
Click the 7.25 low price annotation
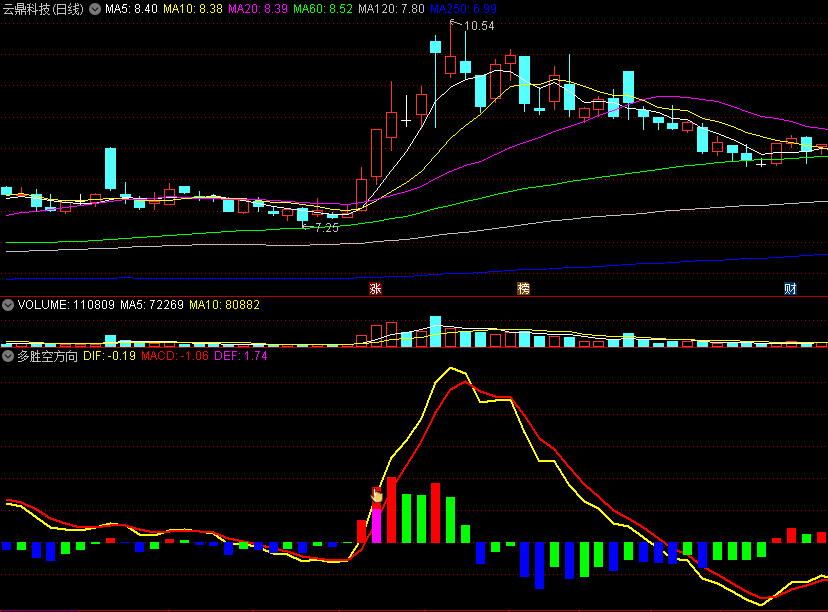(326, 228)
